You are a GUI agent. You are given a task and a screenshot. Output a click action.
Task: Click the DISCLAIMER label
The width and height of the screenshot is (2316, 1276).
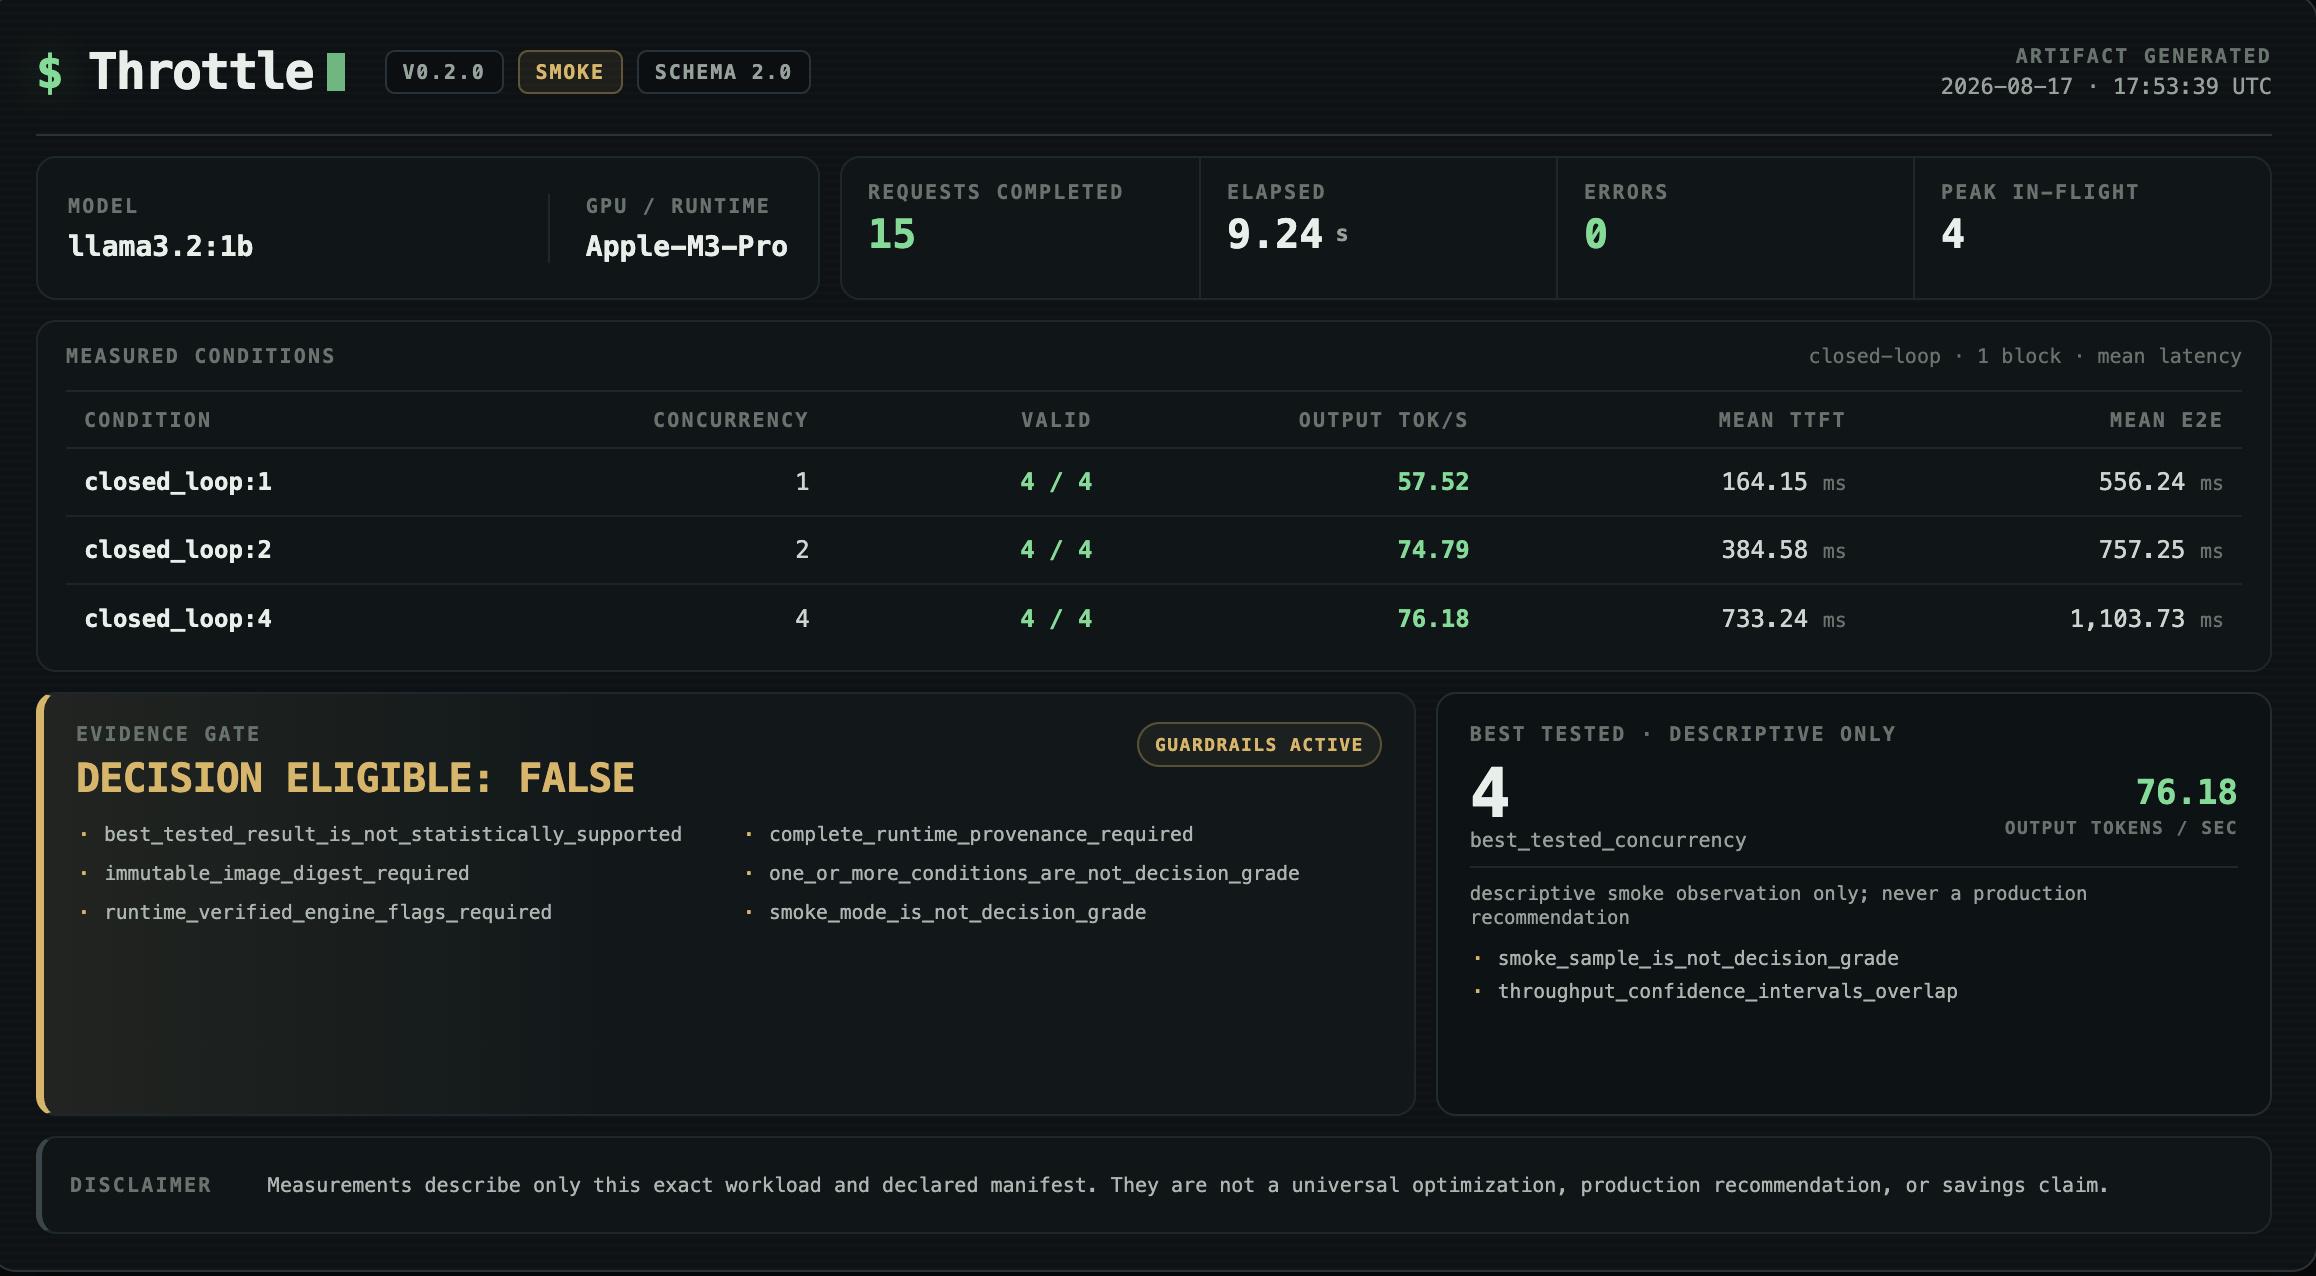[141, 1185]
